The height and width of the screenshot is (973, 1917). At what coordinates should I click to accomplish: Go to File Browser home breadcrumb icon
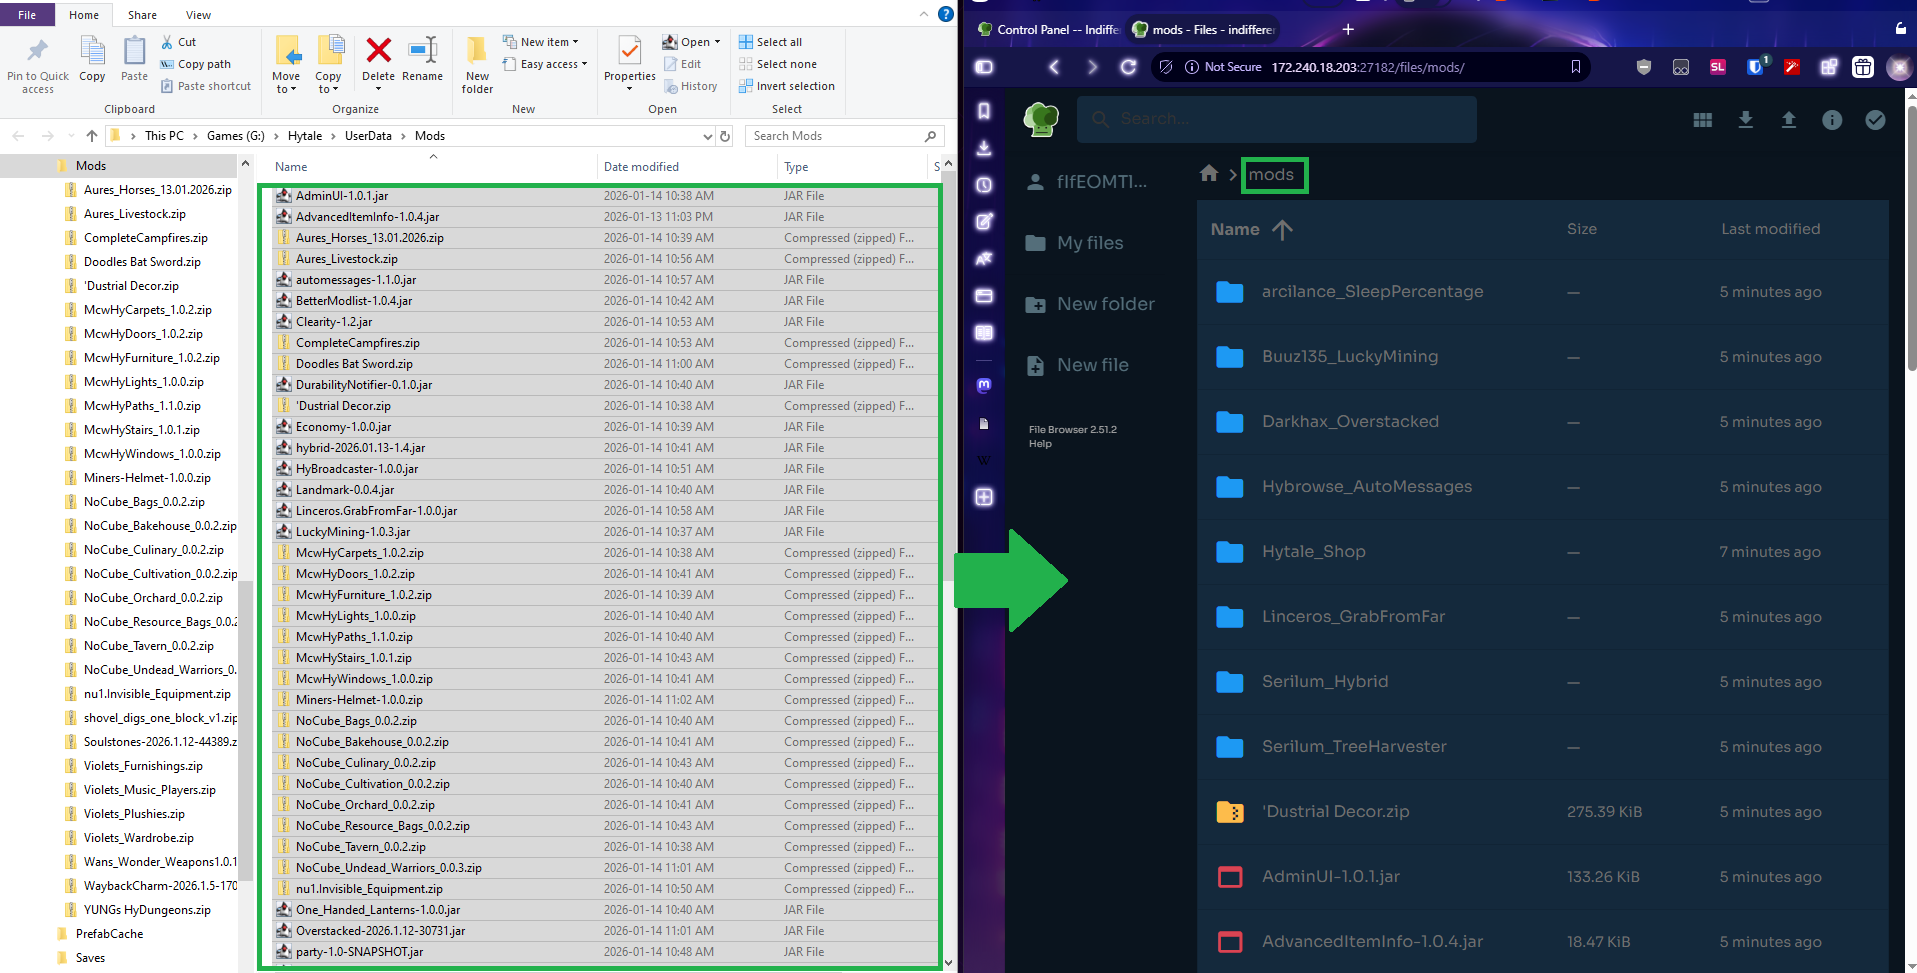[x=1209, y=174]
